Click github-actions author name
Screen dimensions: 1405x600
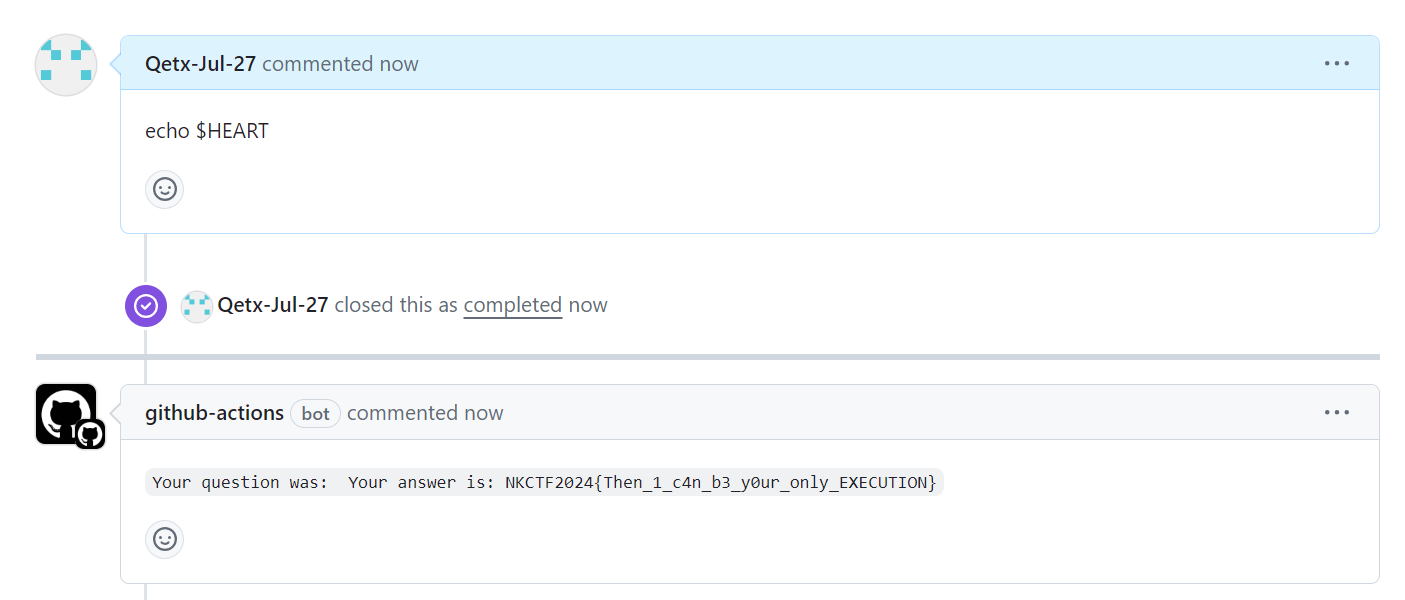(214, 413)
